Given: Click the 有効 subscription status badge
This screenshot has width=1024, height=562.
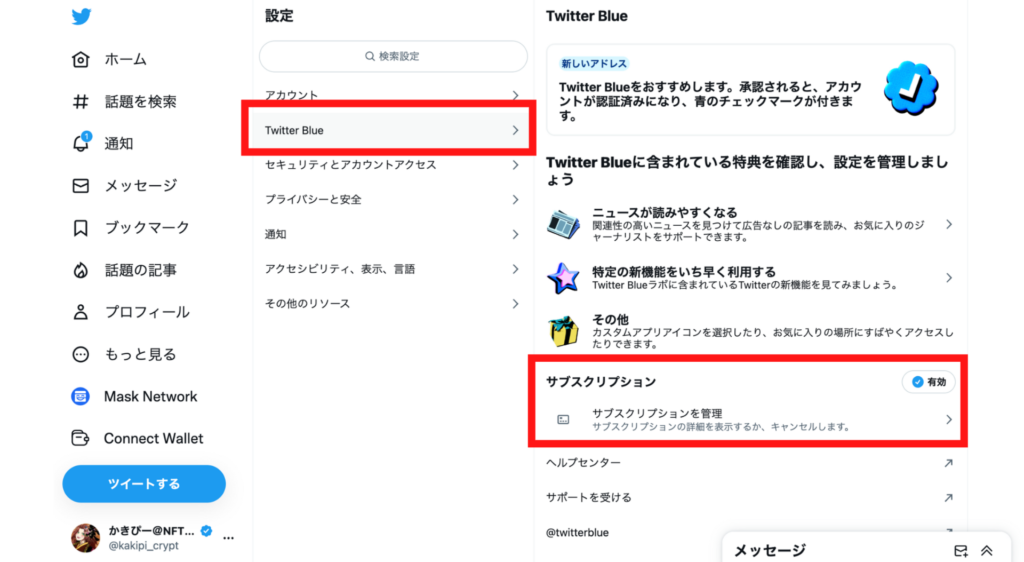Looking at the screenshot, I should tap(929, 382).
